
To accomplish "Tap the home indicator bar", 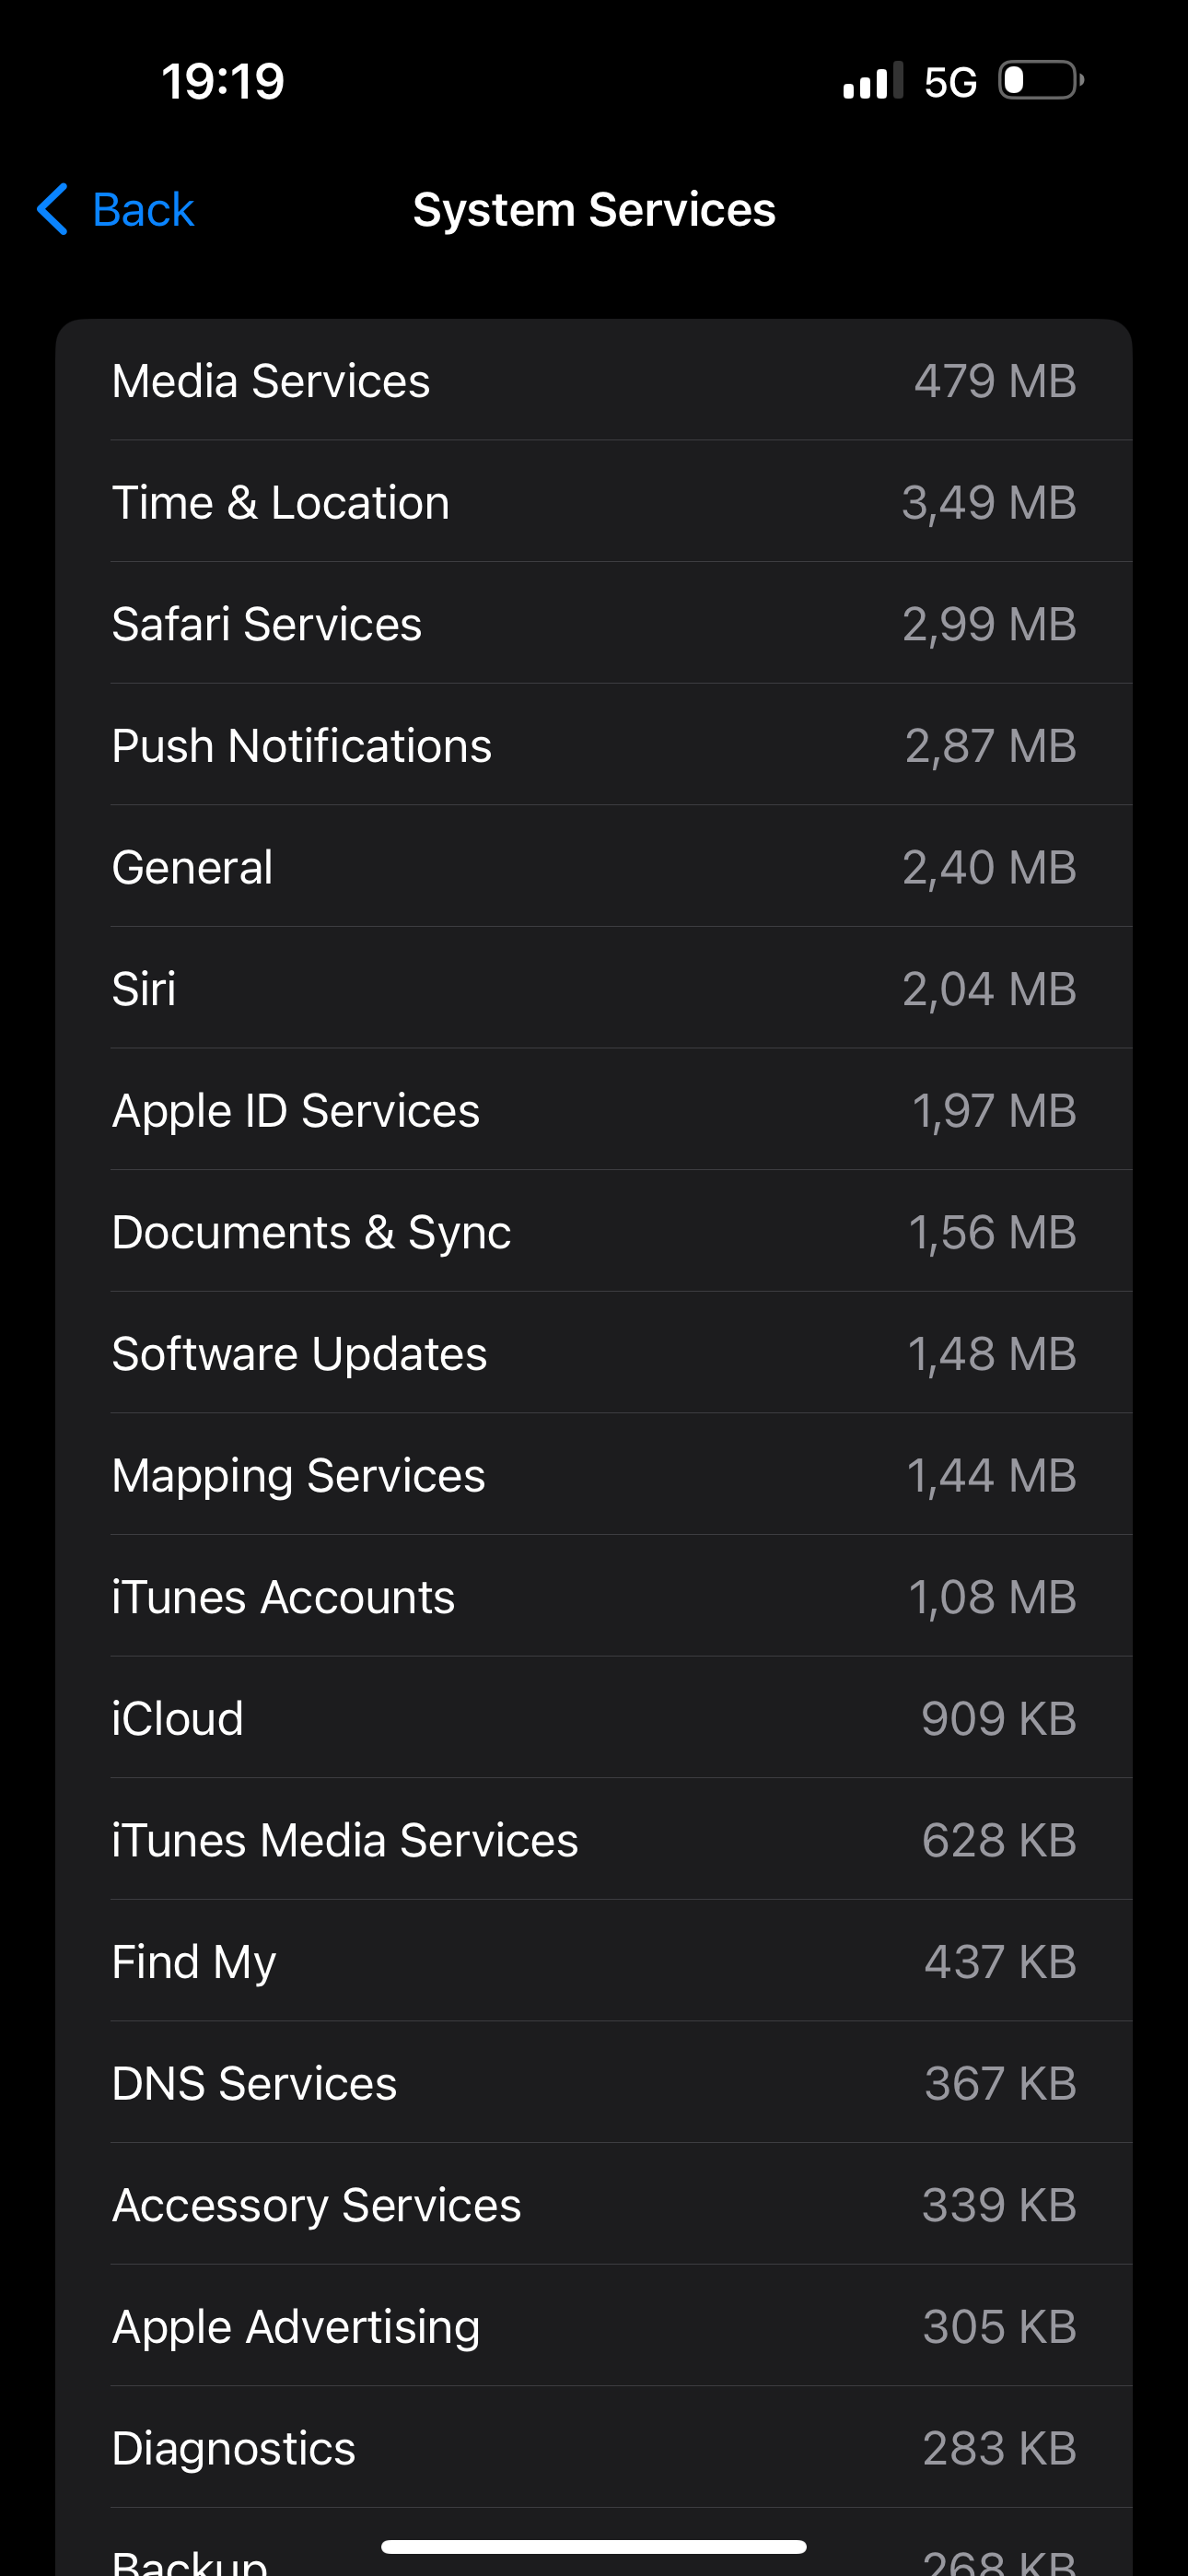I will [x=594, y=2547].
